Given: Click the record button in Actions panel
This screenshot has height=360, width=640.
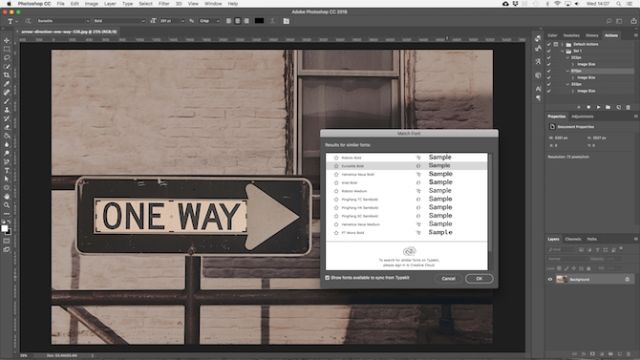Looking at the screenshot, I should pyautogui.click(x=589, y=107).
